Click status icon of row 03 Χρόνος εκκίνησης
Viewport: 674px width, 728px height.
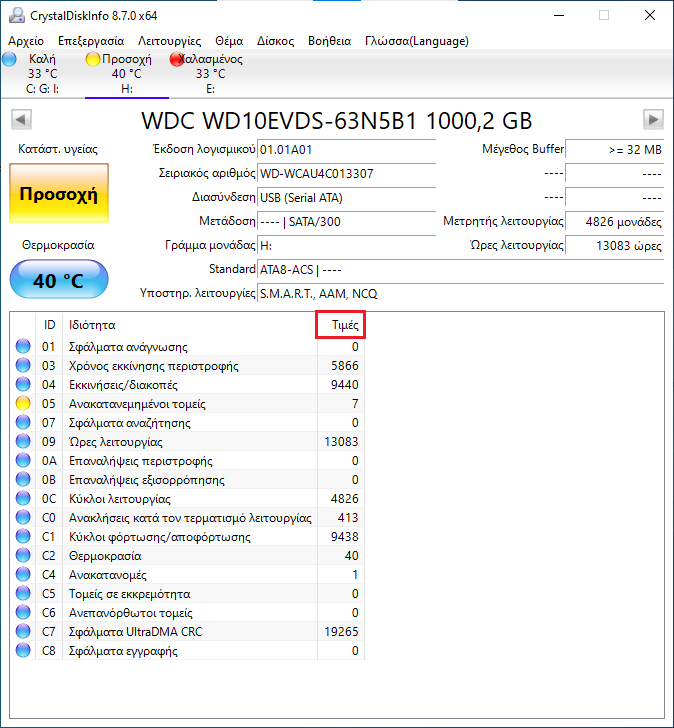(23, 365)
